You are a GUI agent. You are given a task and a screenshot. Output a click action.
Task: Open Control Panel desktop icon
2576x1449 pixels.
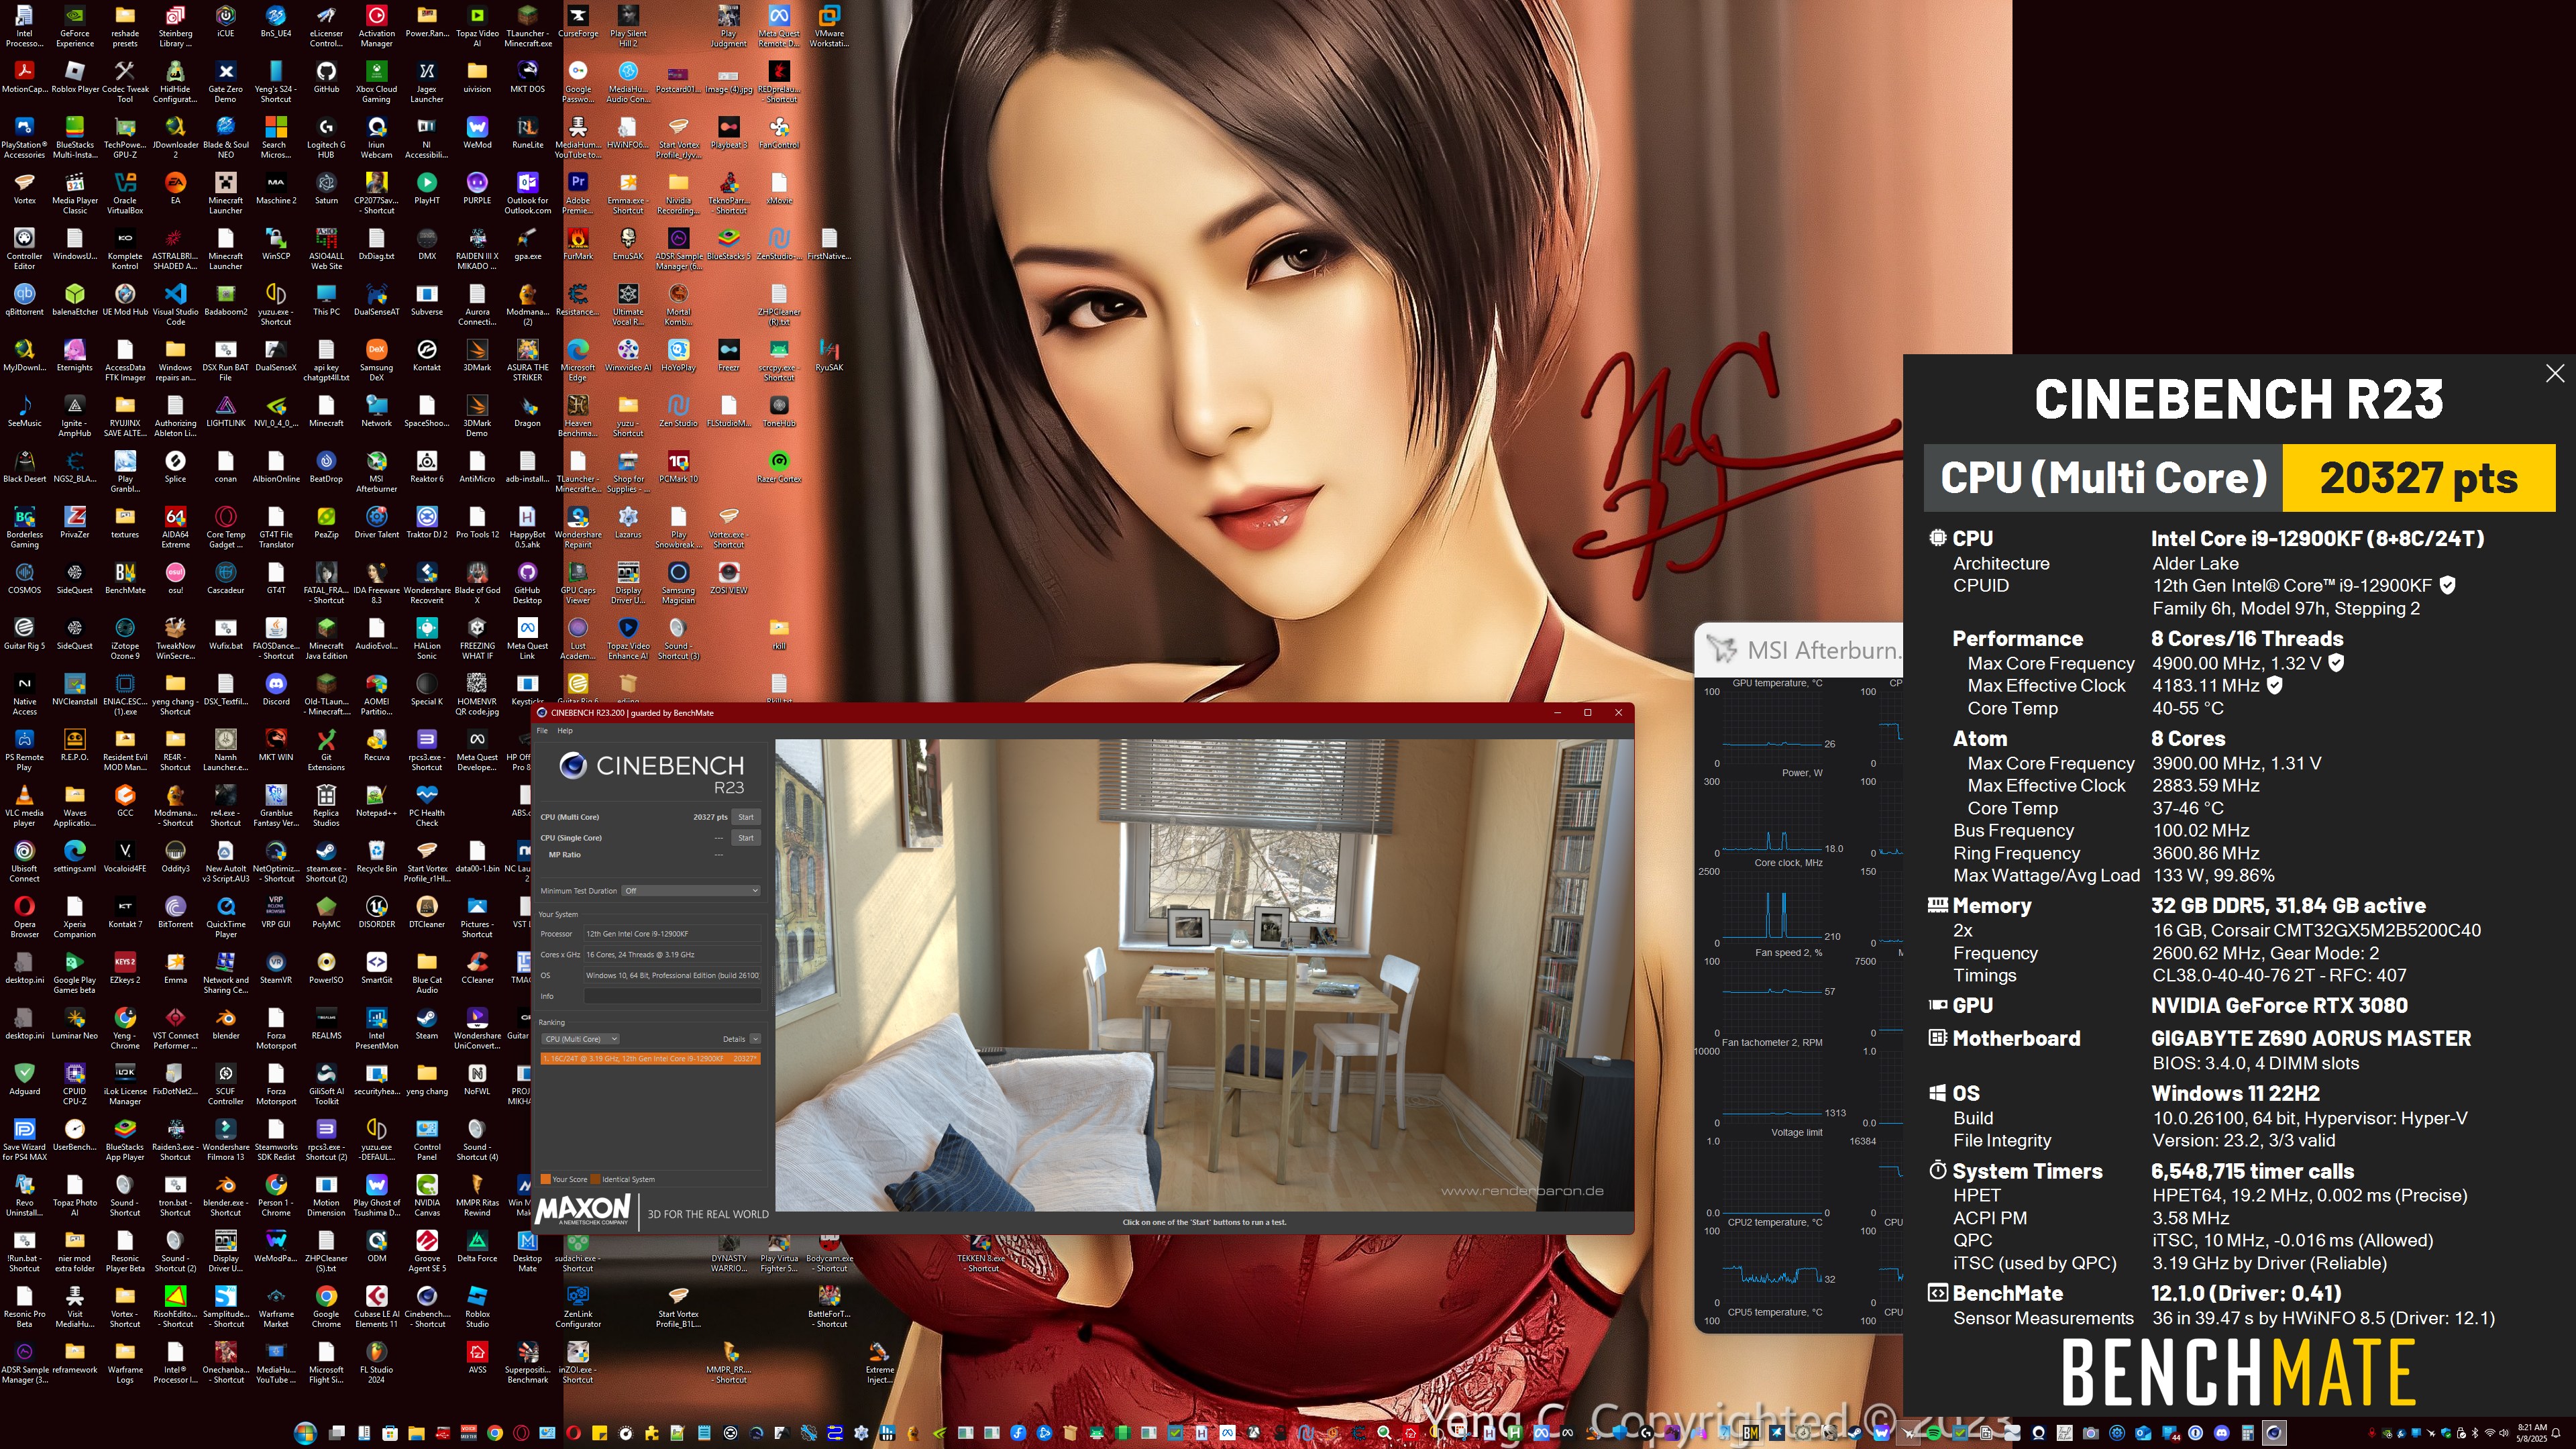click(427, 1140)
